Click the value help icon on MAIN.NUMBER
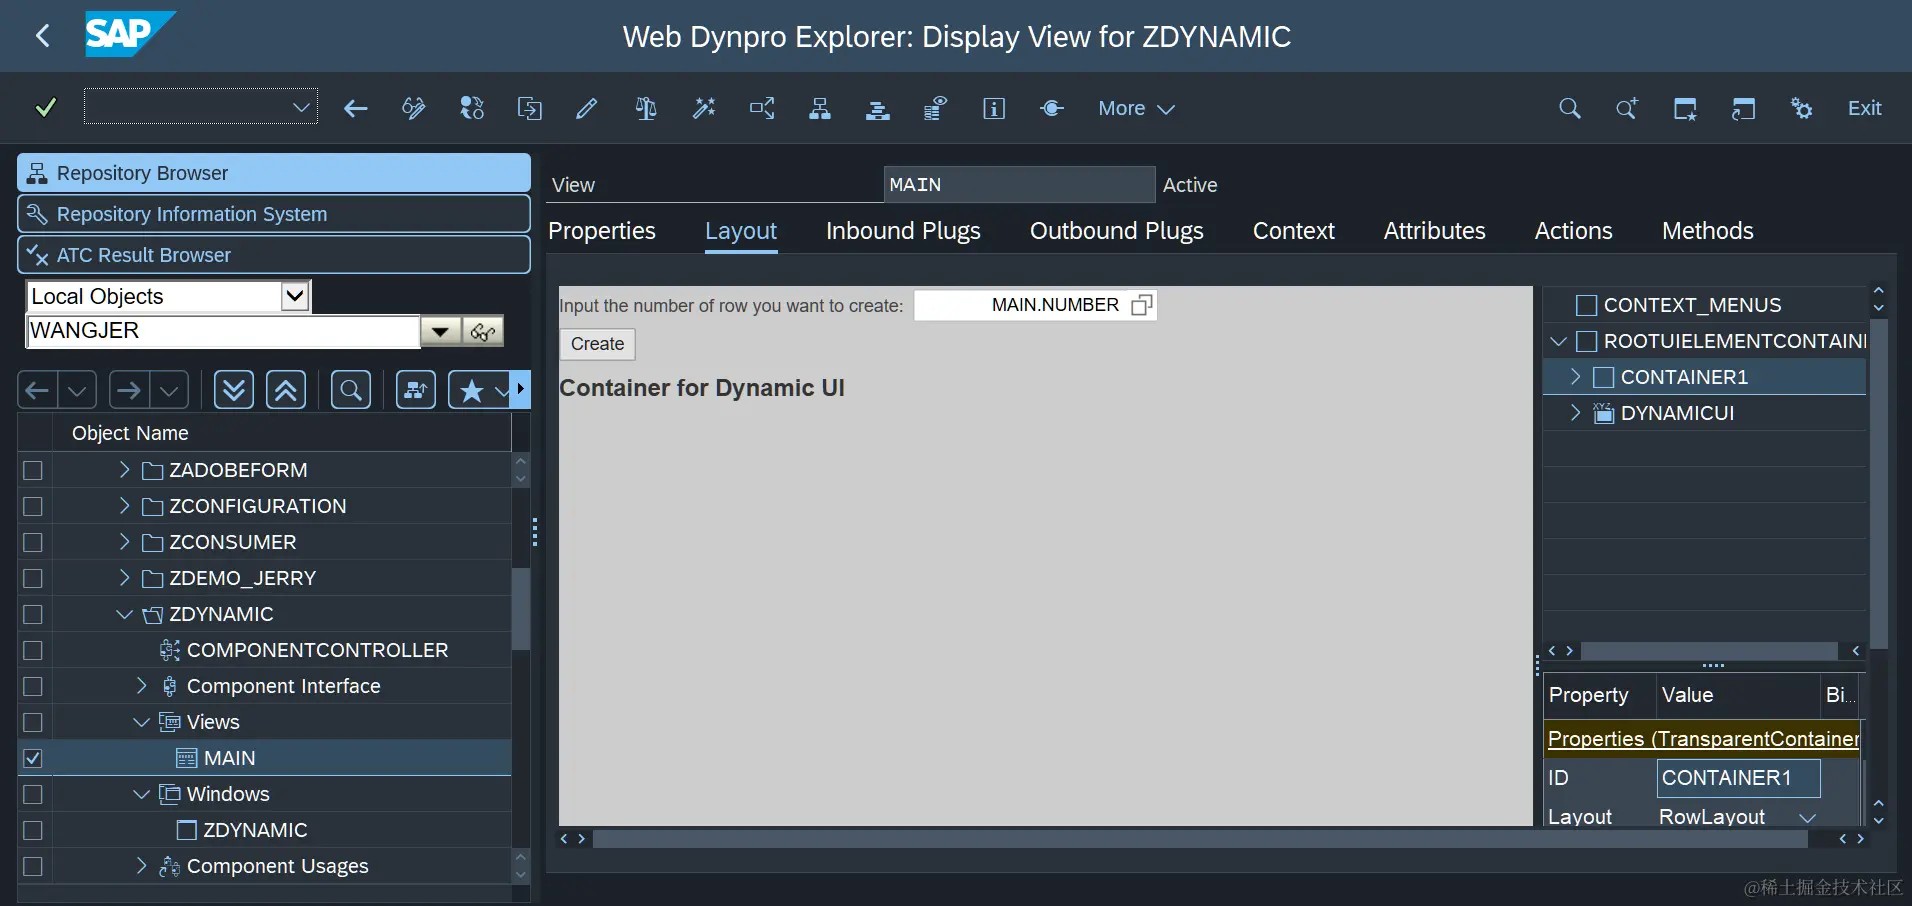The width and height of the screenshot is (1912, 906). pos(1141,305)
